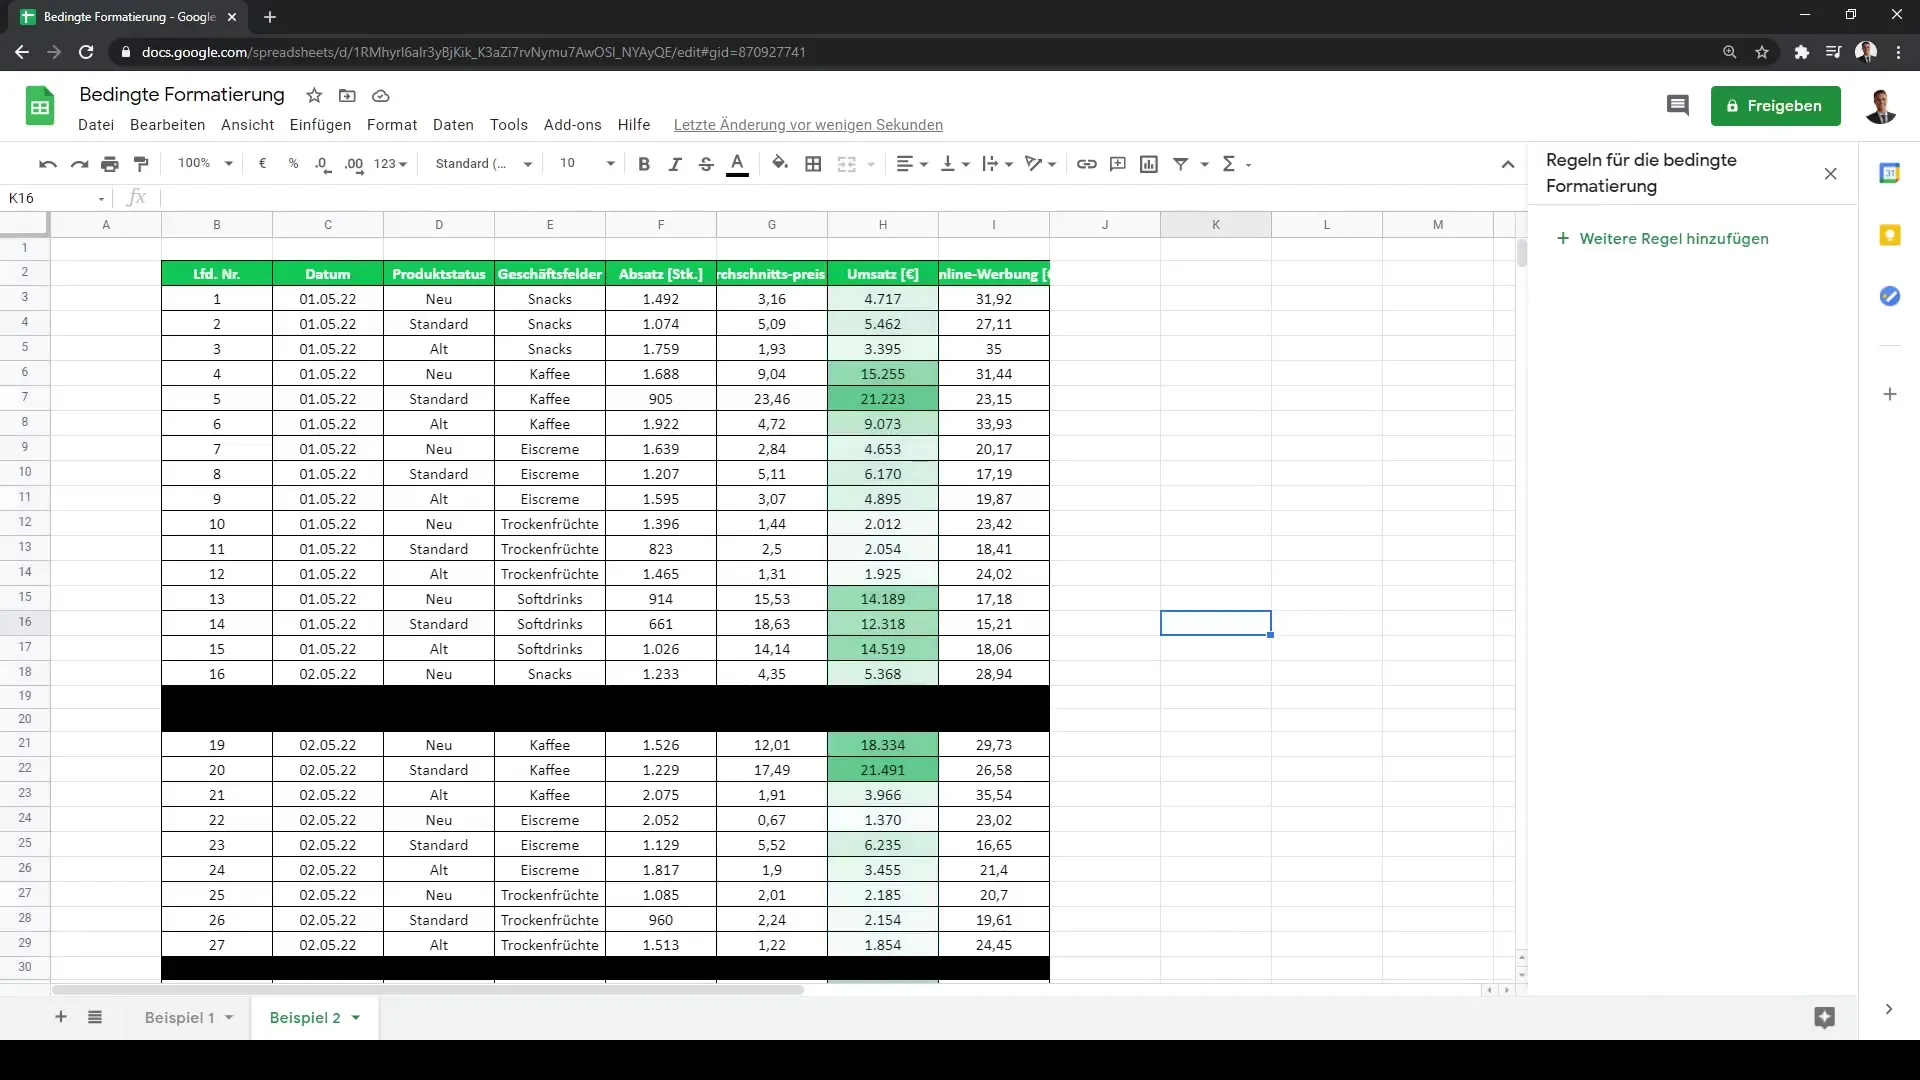Viewport: 1920px width, 1080px height.
Task: Click the Einfügen menu item
Action: (x=319, y=124)
